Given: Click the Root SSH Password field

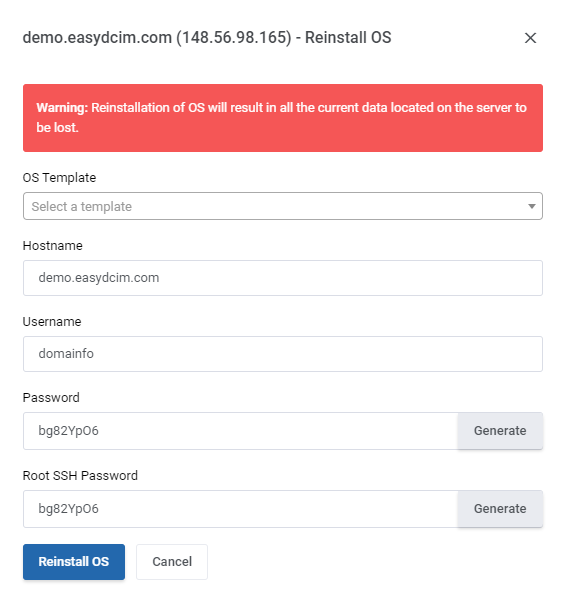Looking at the screenshot, I should click(x=240, y=509).
